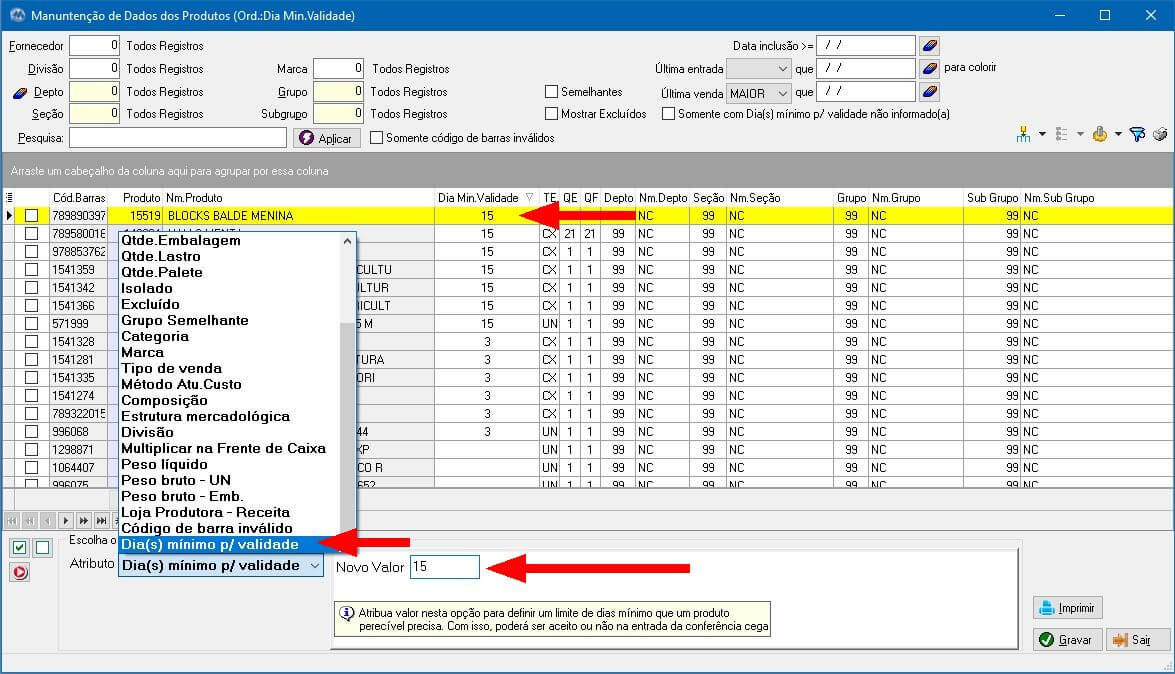Click the yellow hierarchy grouping toolbar icon

click(1023, 134)
